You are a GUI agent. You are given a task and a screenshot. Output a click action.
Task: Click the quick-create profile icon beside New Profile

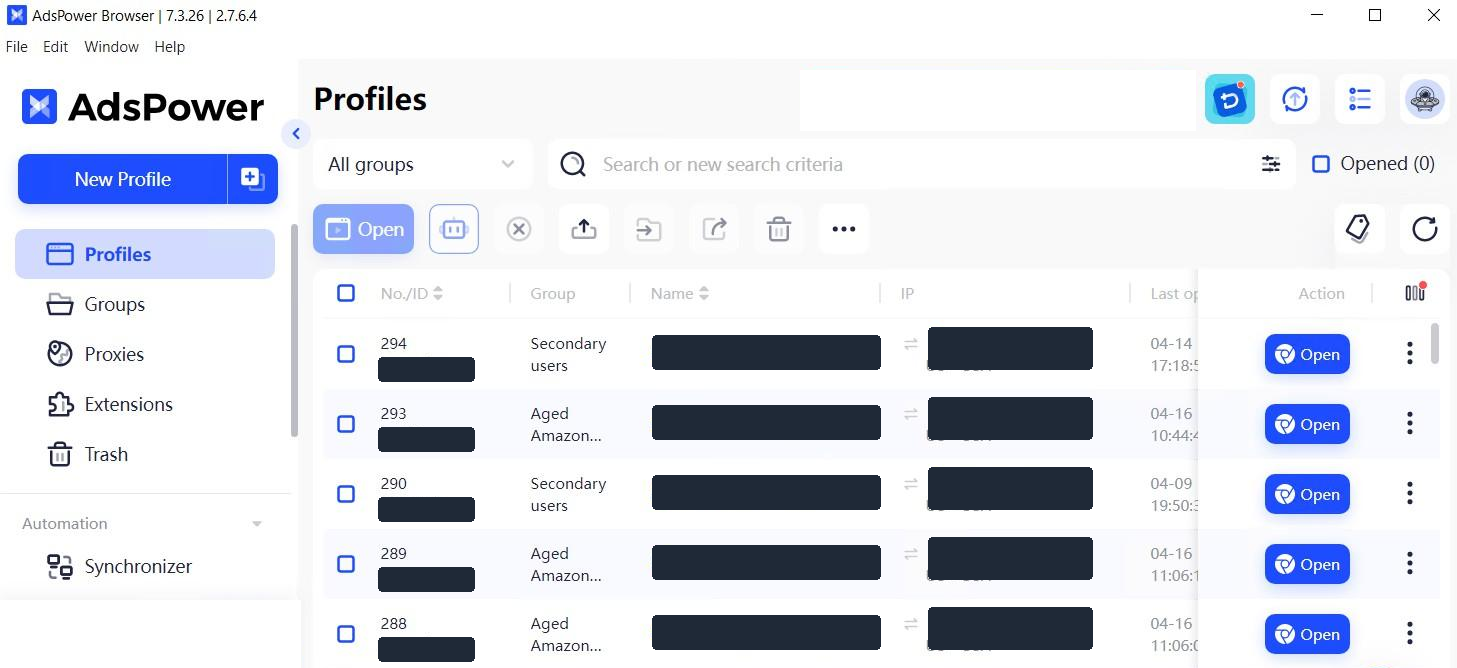pos(253,179)
